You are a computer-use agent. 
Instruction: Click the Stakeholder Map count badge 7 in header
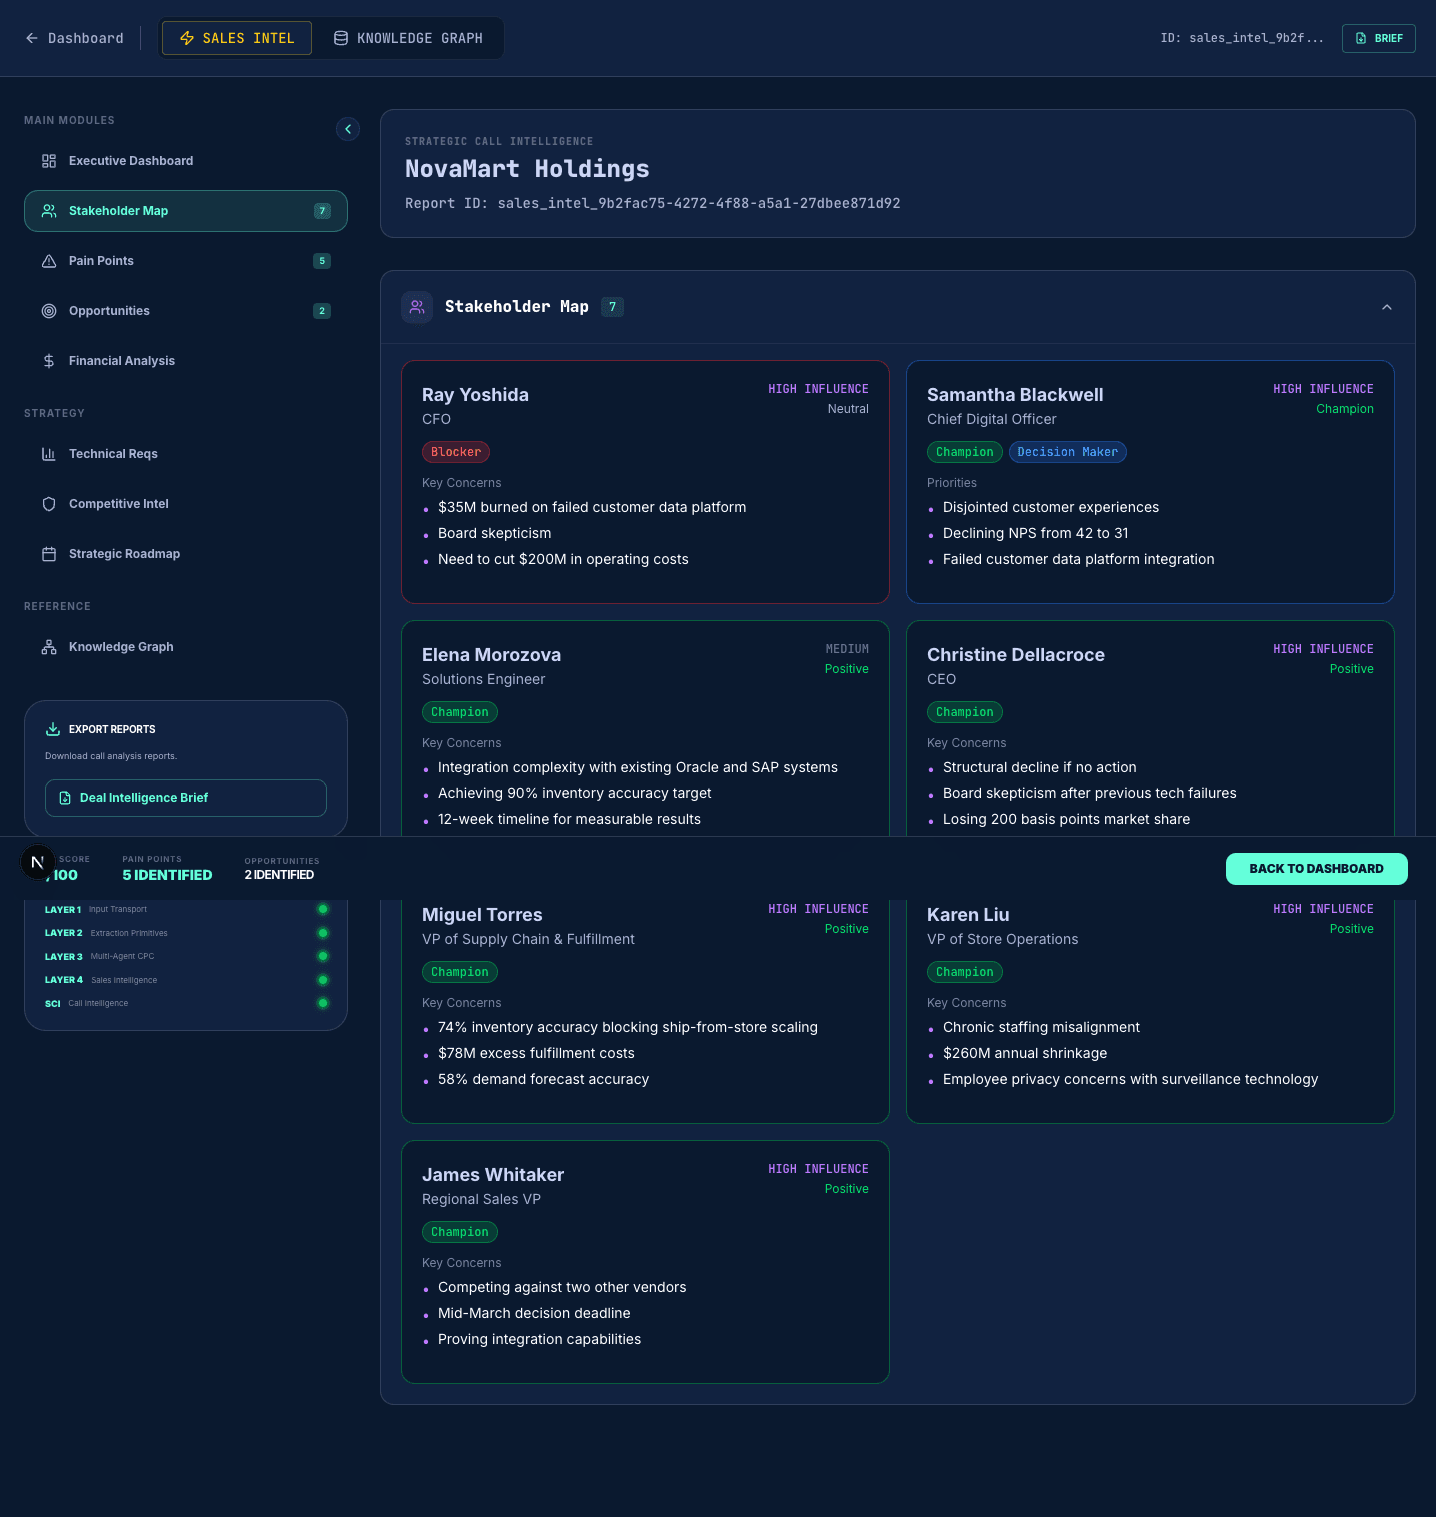click(x=612, y=307)
